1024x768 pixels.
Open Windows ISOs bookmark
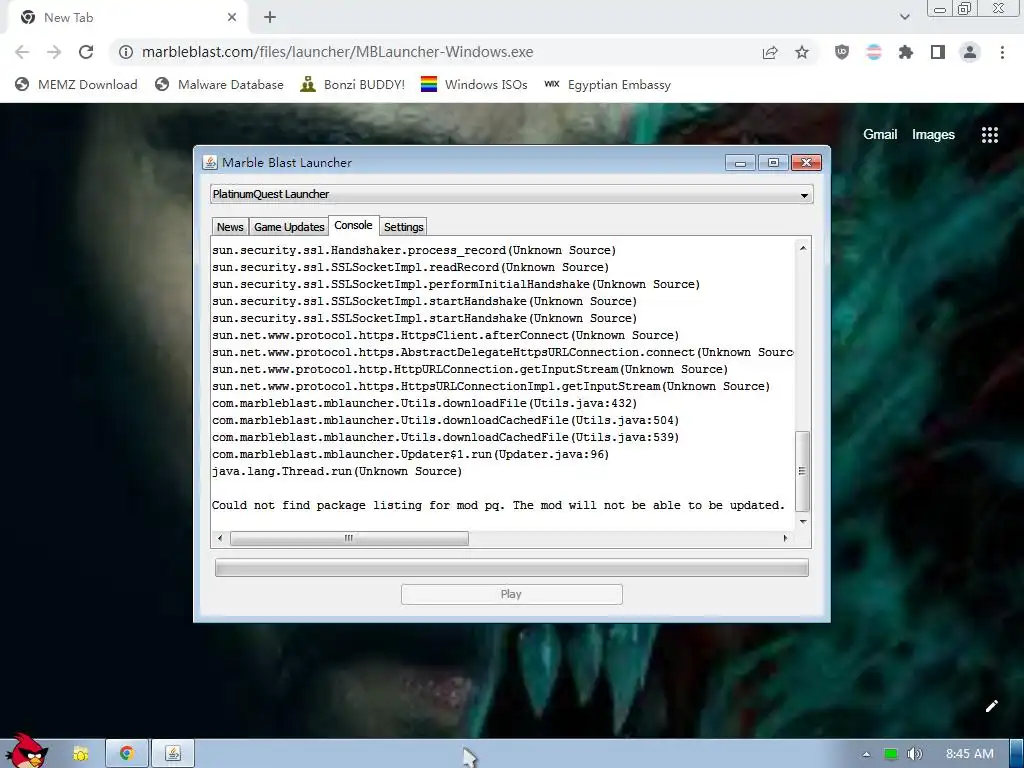point(474,85)
